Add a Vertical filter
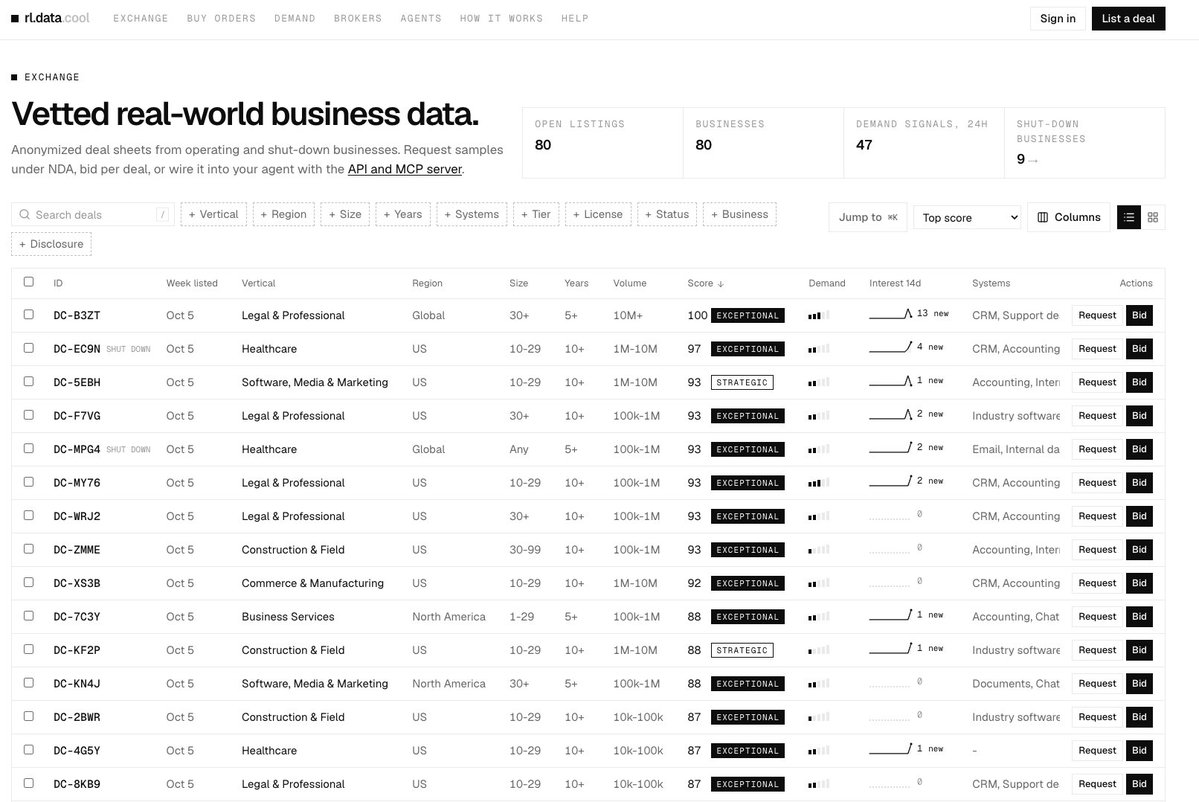 pyautogui.click(x=213, y=214)
